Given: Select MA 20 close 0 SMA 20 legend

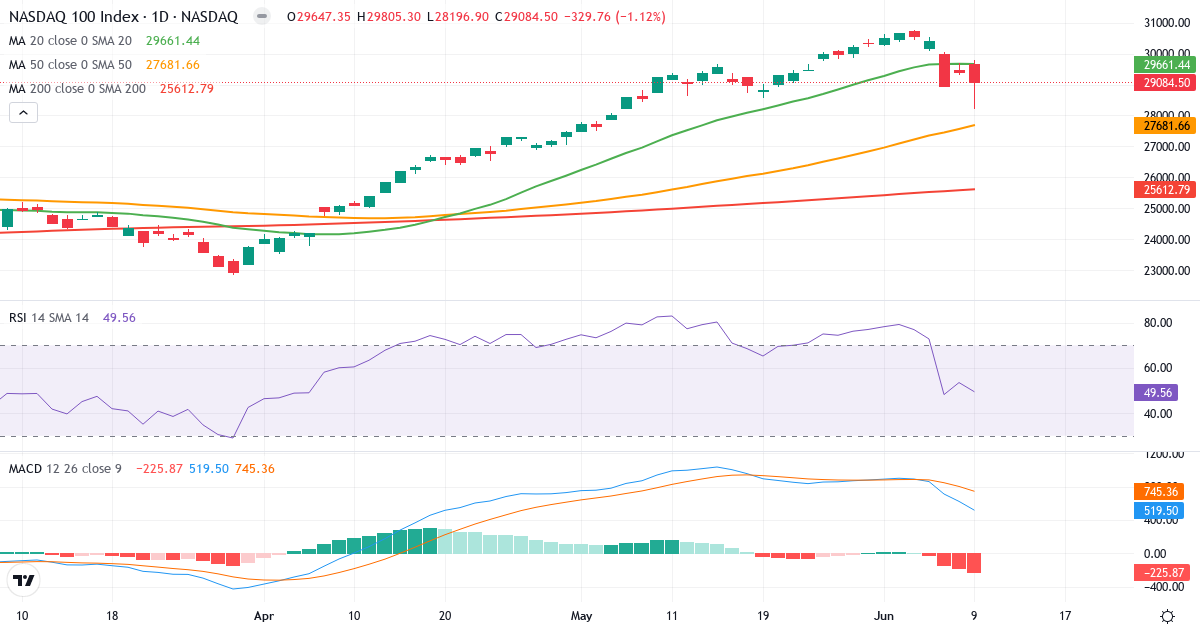Looking at the screenshot, I should click(70, 41).
